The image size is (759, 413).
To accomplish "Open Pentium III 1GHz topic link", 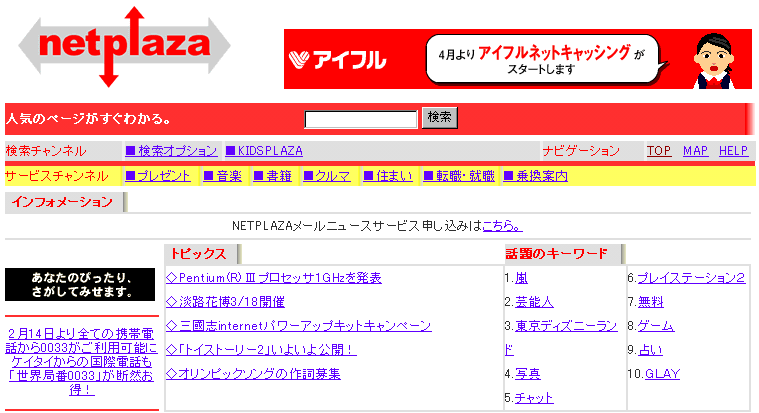I will (273, 278).
